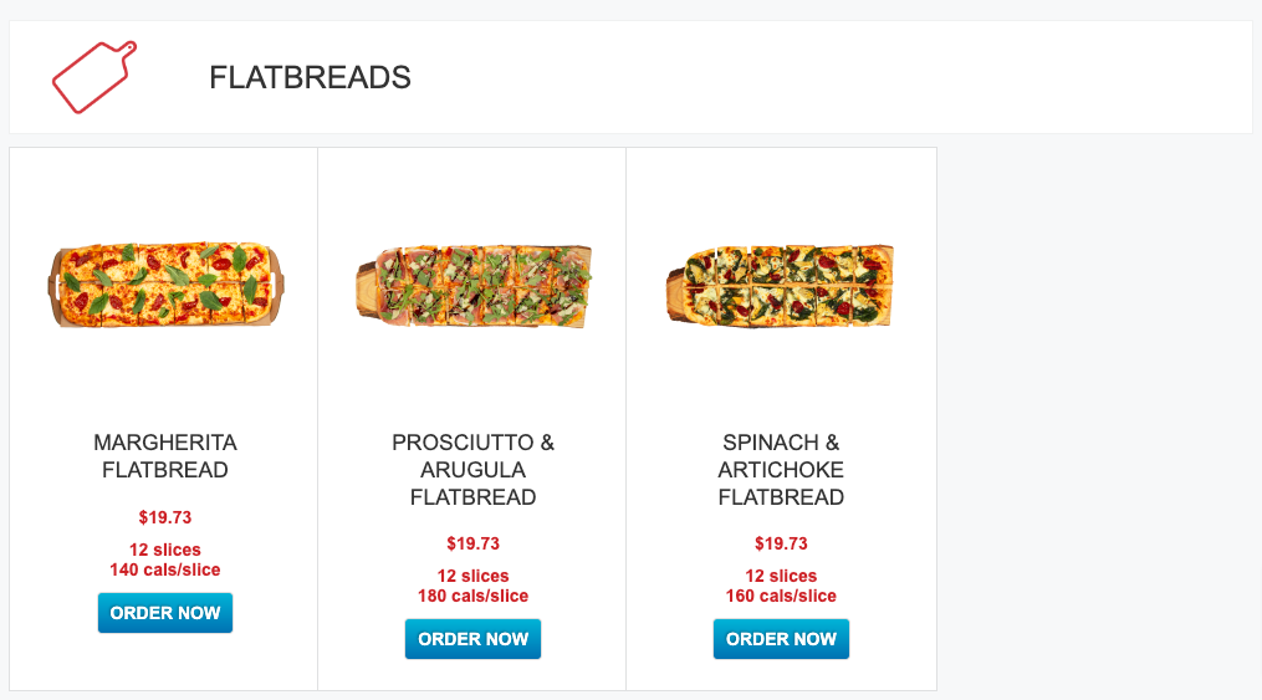Viewport: 1262px width, 700px height.
Task: Click the 160 cals/slice text
Action: tap(781, 596)
